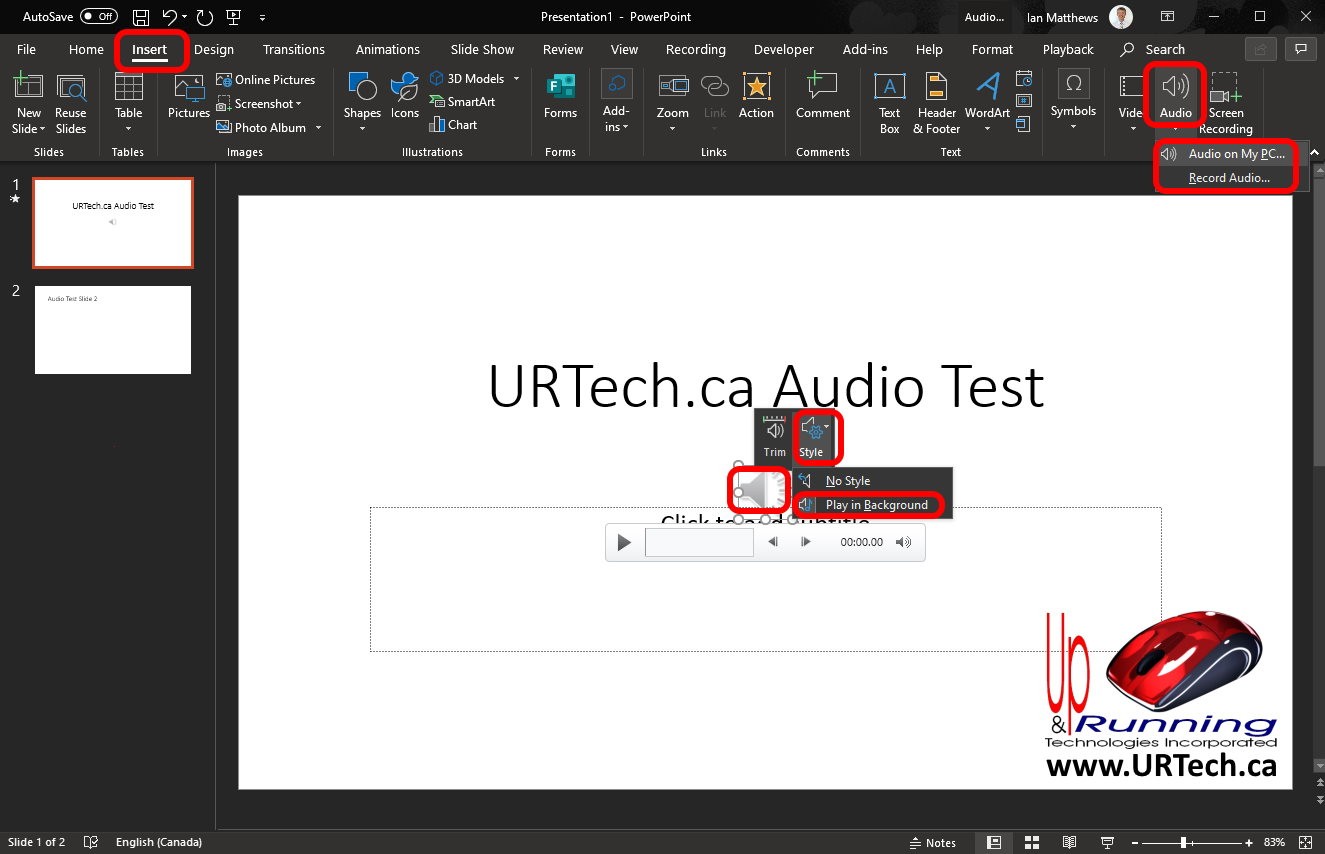
Task: Open the Photo Album dropdown arrow
Action: [318, 128]
